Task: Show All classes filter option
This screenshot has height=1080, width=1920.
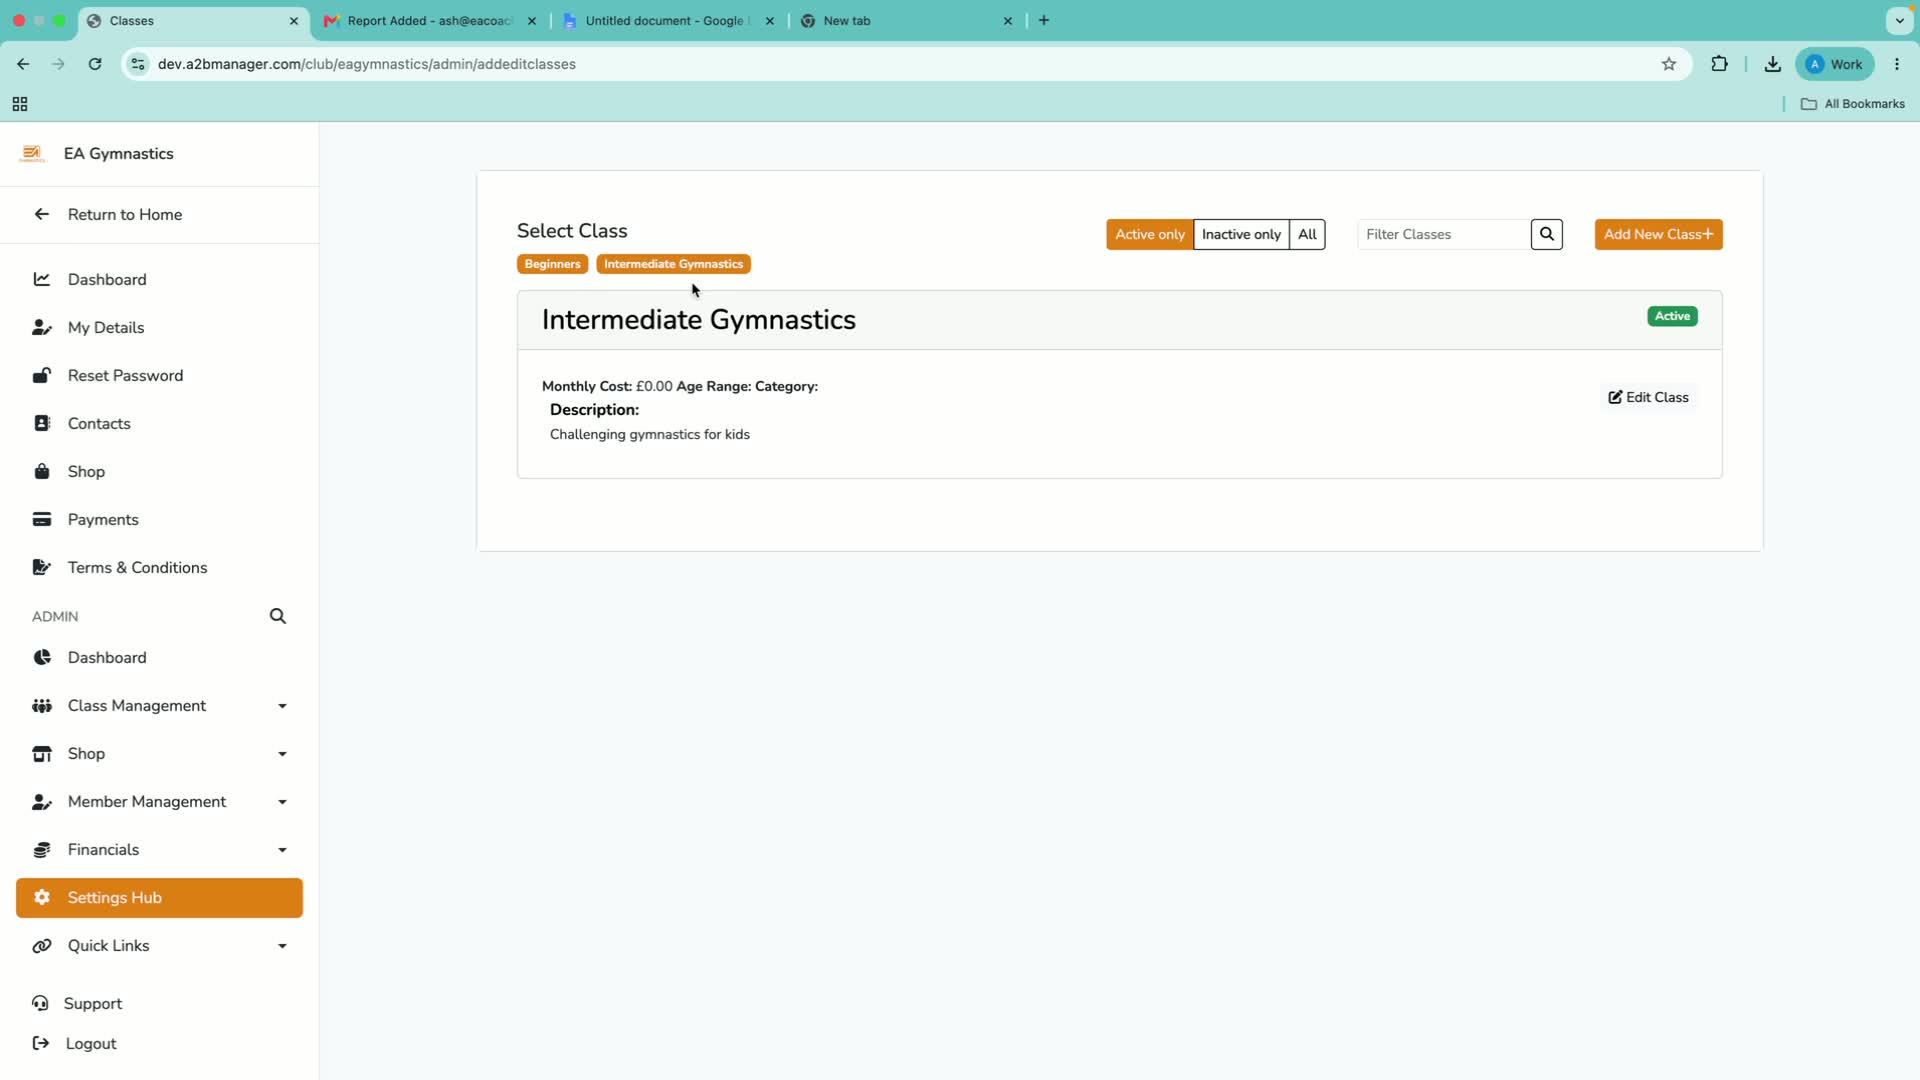Action: pos(1307,234)
